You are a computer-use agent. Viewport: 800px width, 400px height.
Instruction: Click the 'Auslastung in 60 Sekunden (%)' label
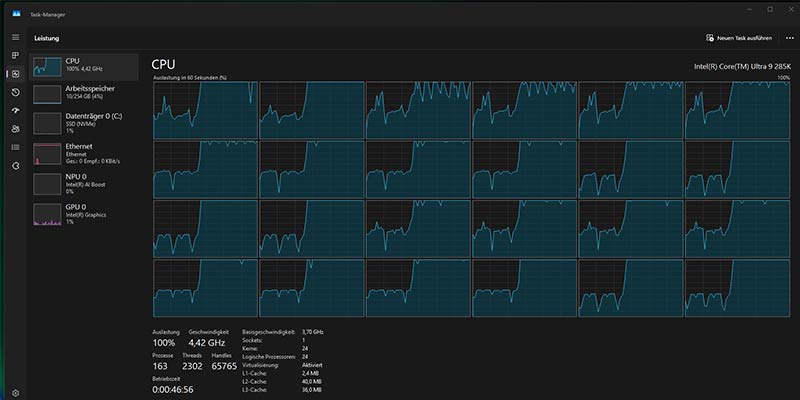(x=190, y=78)
